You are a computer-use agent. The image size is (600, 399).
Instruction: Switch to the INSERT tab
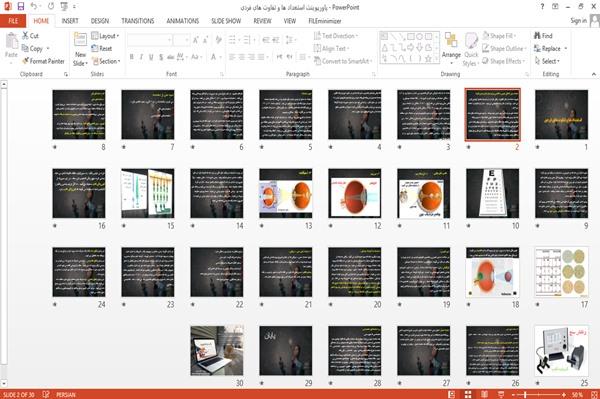point(70,21)
